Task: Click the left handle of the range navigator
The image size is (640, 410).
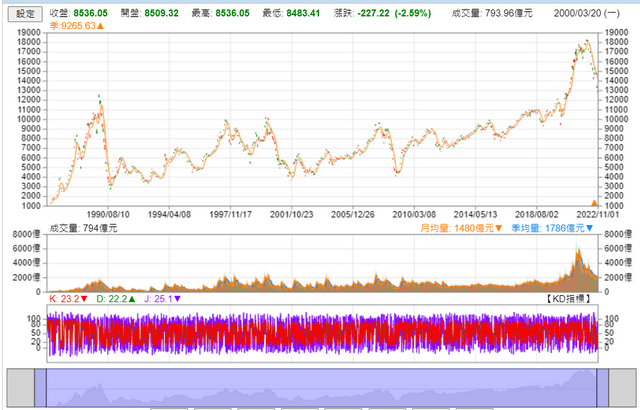Action: pyautogui.click(x=40, y=388)
